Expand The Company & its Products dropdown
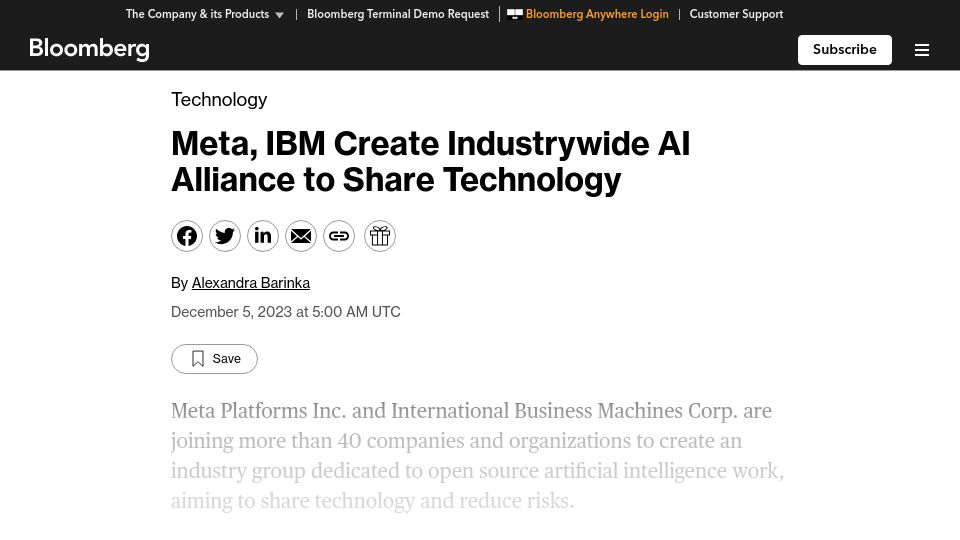 (x=204, y=14)
